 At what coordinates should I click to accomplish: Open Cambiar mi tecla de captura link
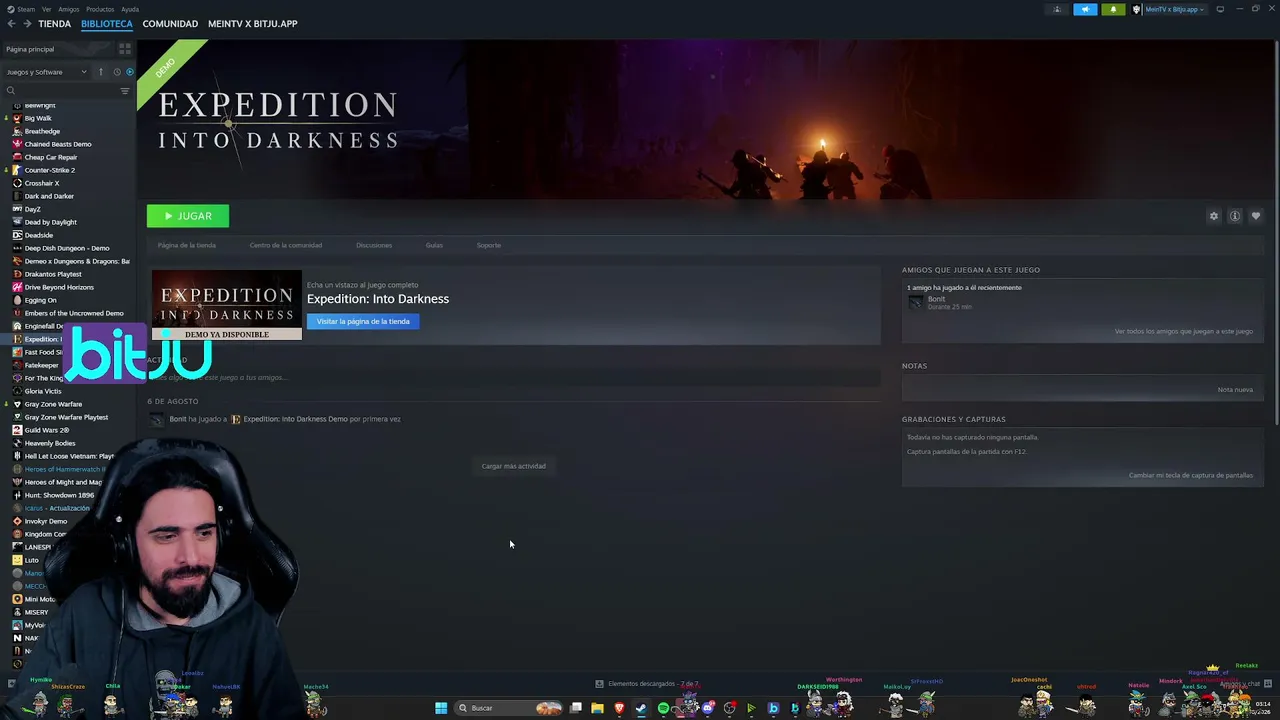[x=1191, y=475]
